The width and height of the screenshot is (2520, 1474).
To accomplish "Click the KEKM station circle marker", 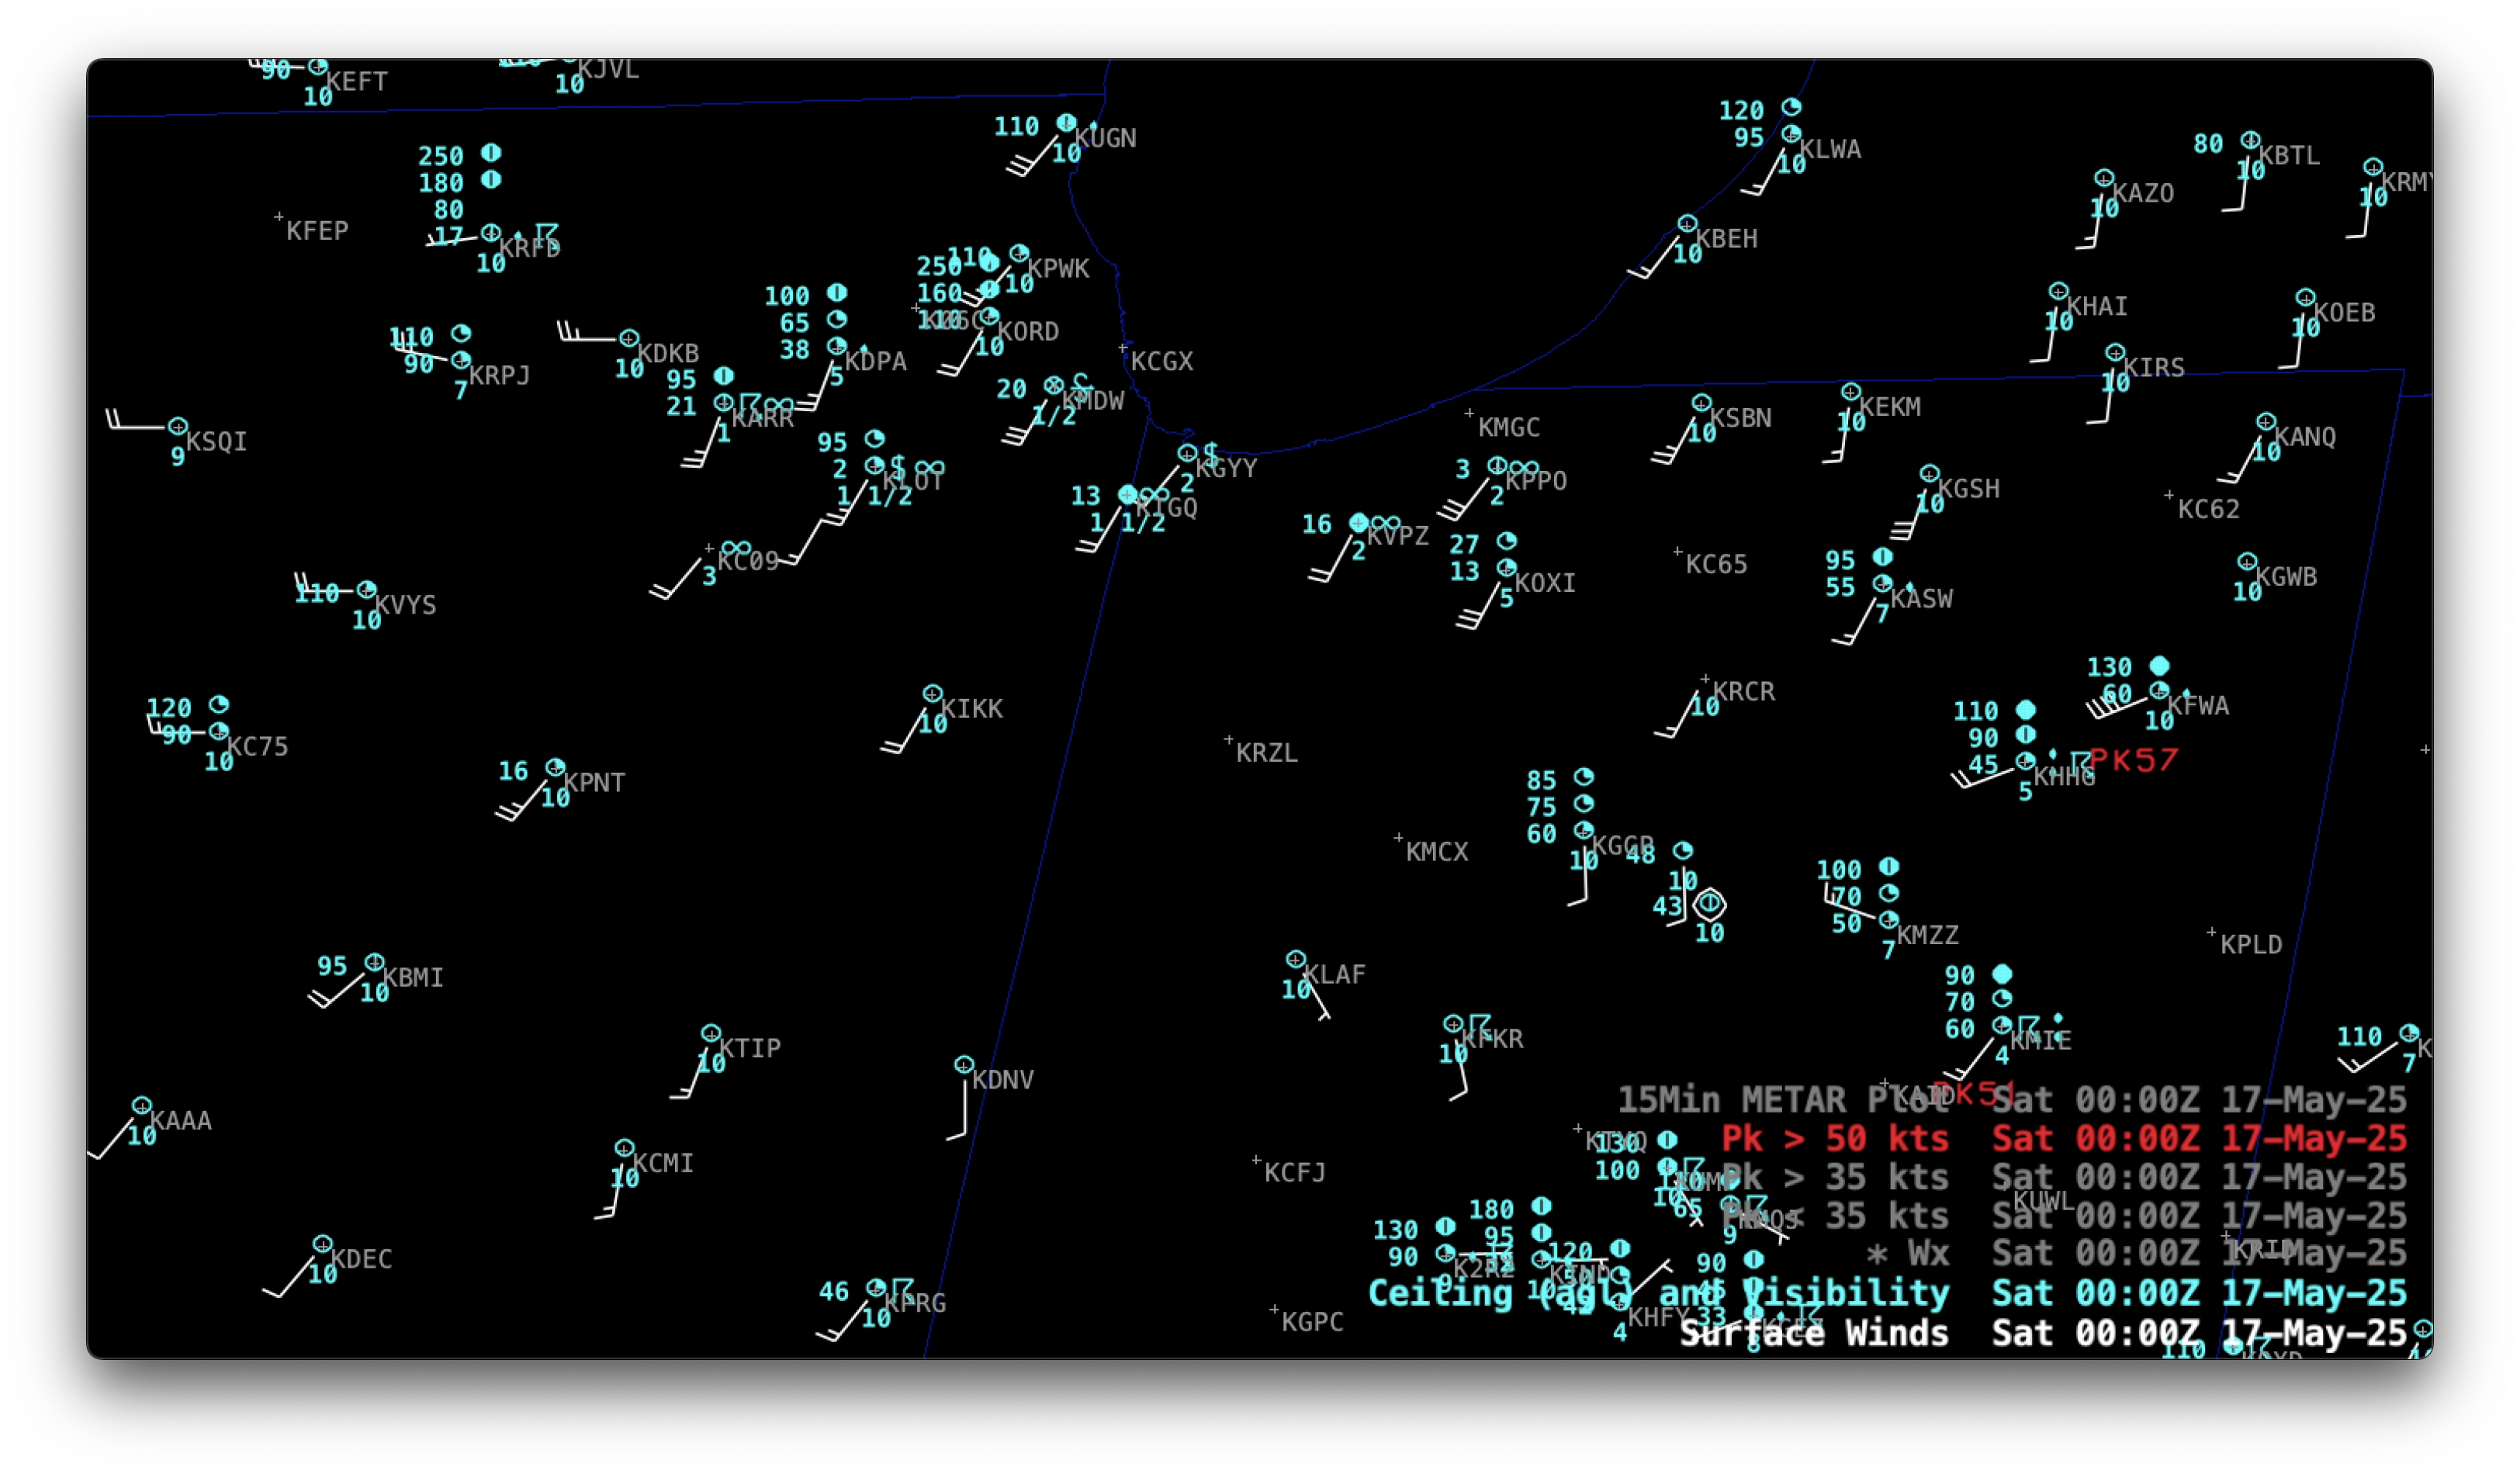I will pos(1851,392).
